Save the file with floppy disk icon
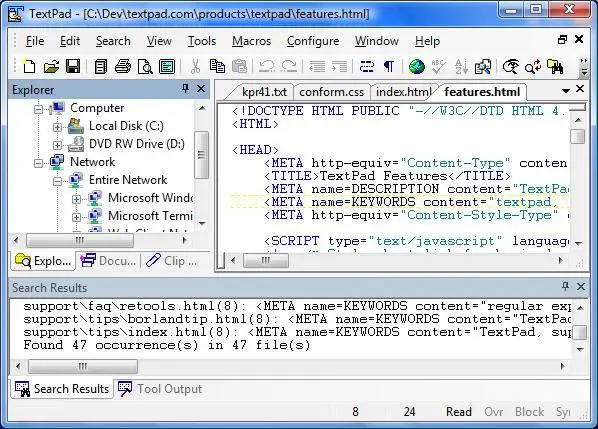598x429 pixels. click(73, 66)
